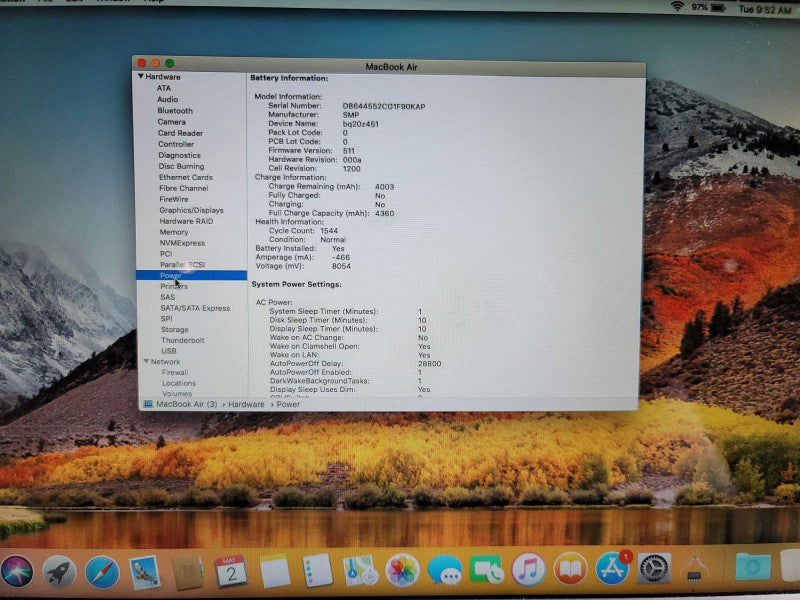Viewport: 800px width, 600px height.
Task: Select Firewall under Network
Action: pos(175,372)
